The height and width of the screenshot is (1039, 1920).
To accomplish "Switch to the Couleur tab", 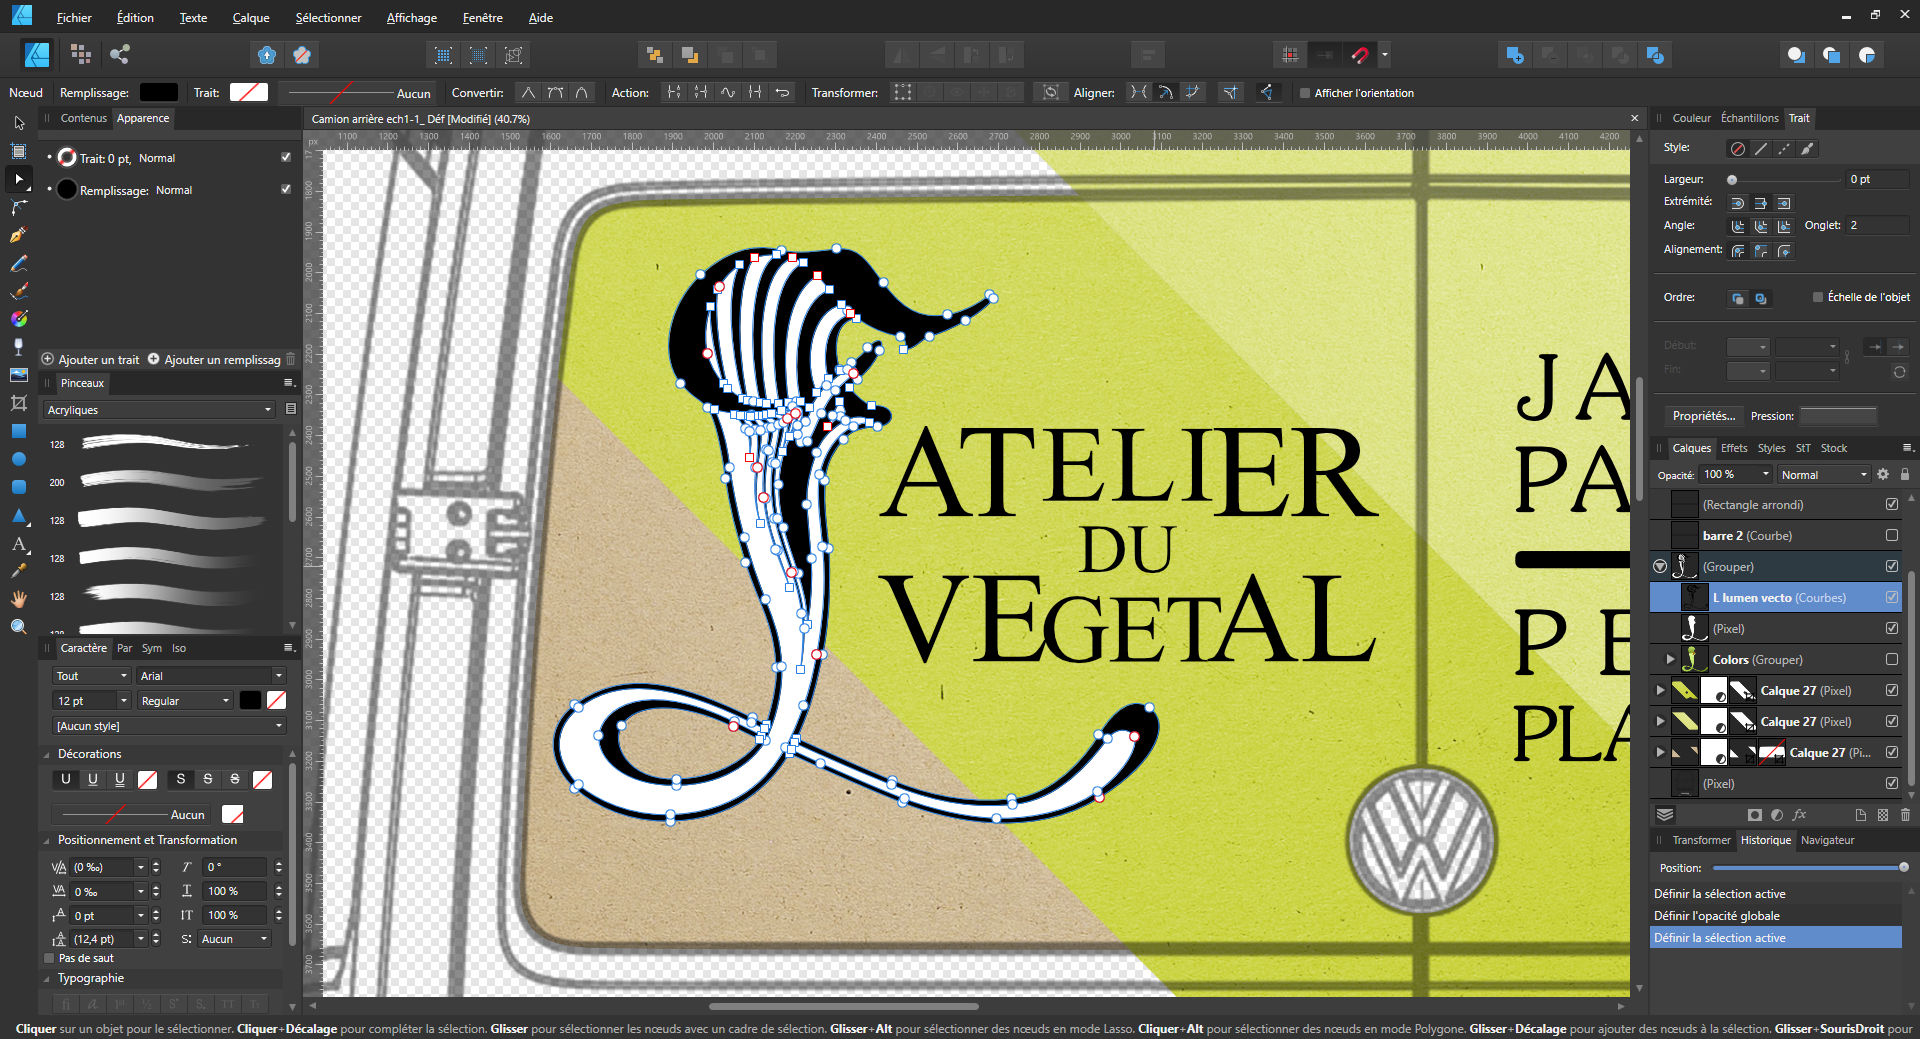I will pos(1692,118).
